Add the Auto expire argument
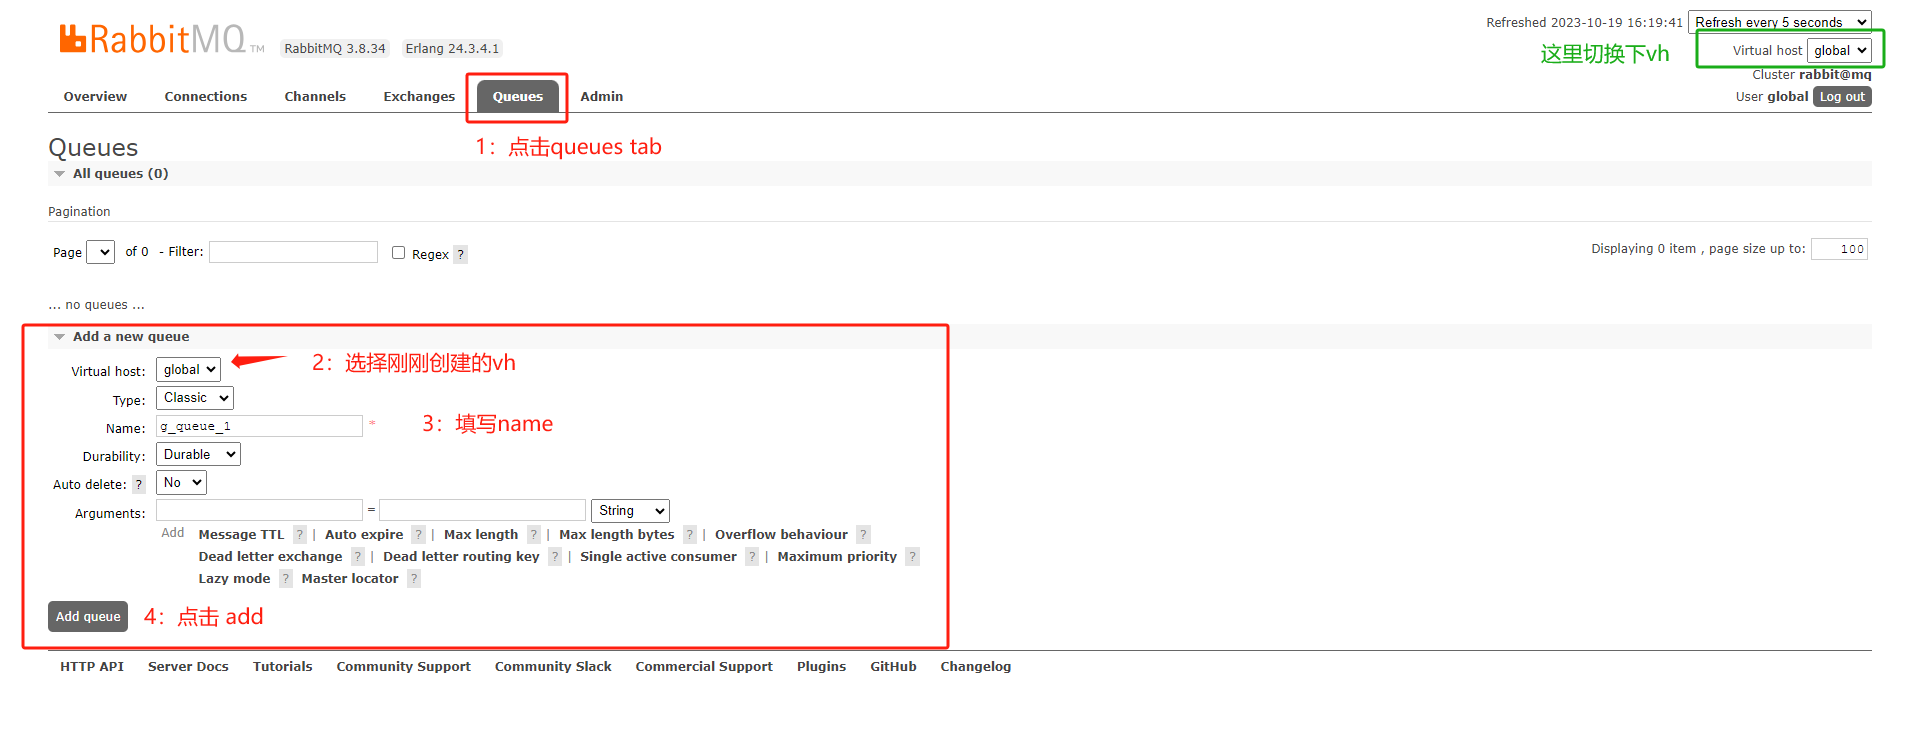 tap(364, 534)
